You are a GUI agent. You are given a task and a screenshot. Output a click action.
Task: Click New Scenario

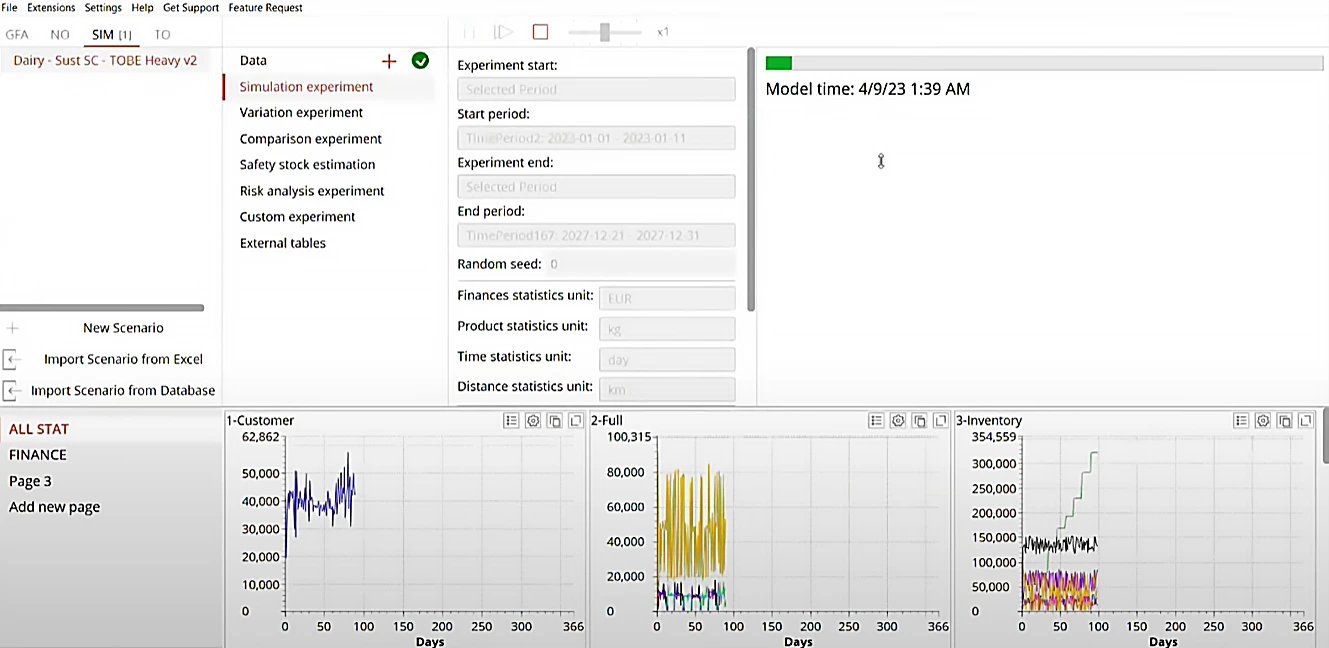point(123,328)
